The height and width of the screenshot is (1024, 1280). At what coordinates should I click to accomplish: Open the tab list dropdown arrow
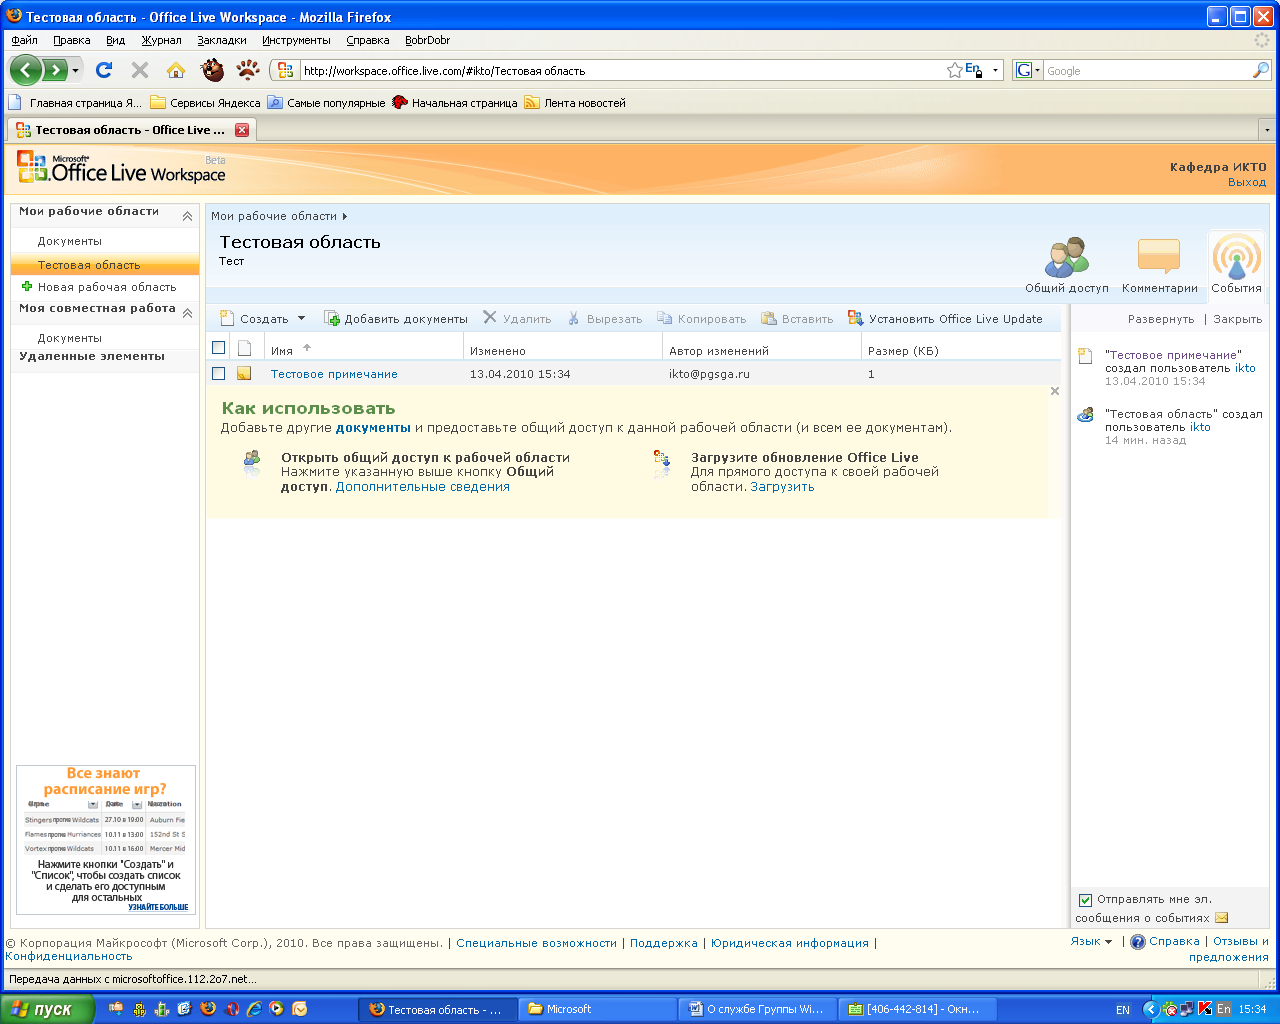[1267, 130]
